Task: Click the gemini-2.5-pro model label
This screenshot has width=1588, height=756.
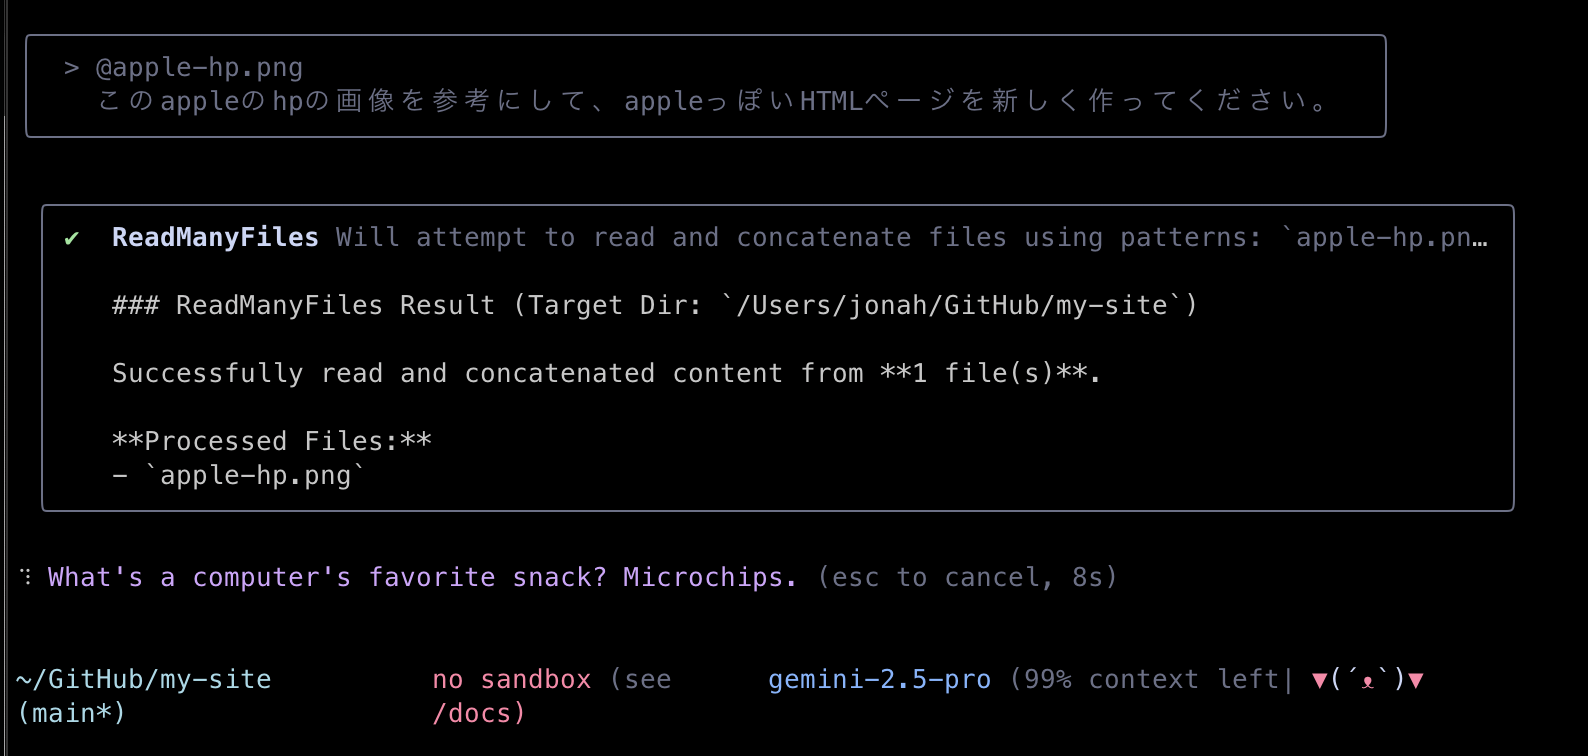Action: tap(879, 679)
